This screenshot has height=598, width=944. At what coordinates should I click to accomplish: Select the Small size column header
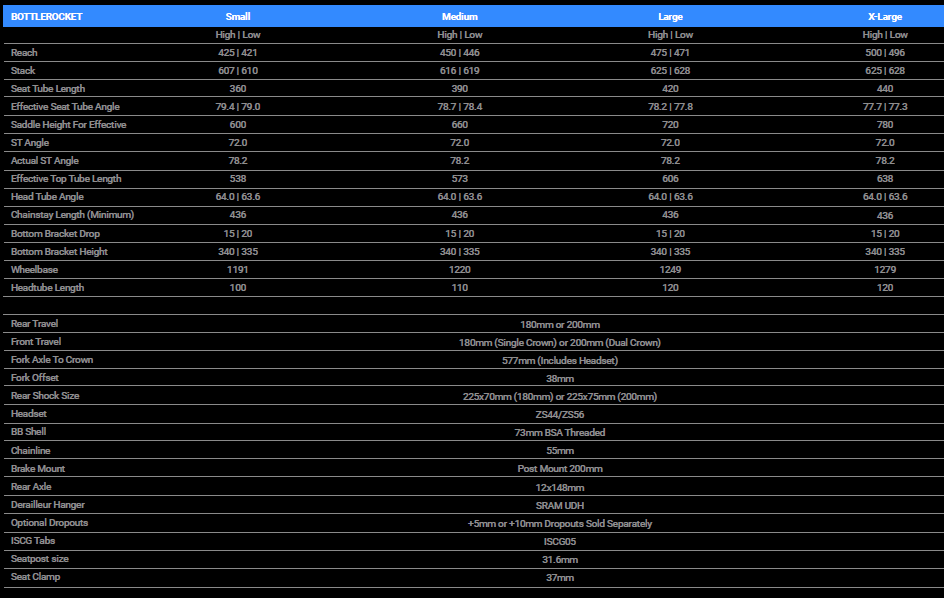pyautogui.click(x=238, y=17)
